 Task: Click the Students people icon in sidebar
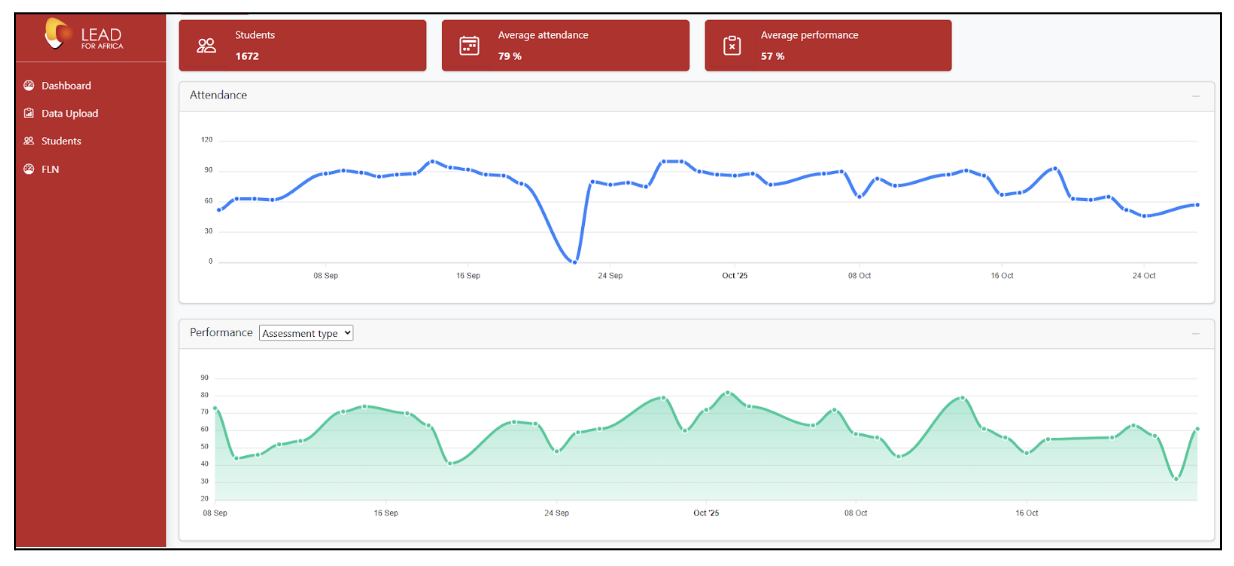29,141
